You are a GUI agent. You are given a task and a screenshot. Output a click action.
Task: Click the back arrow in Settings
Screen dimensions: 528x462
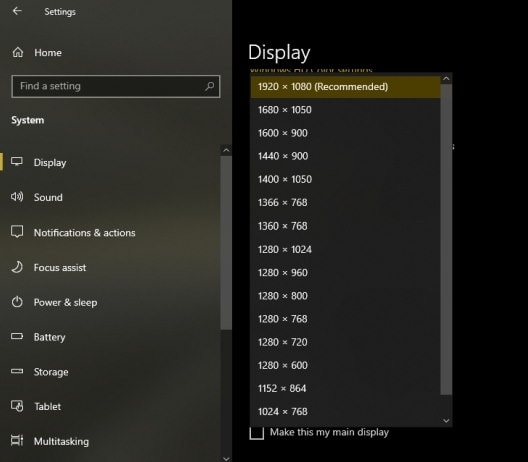(17, 11)
